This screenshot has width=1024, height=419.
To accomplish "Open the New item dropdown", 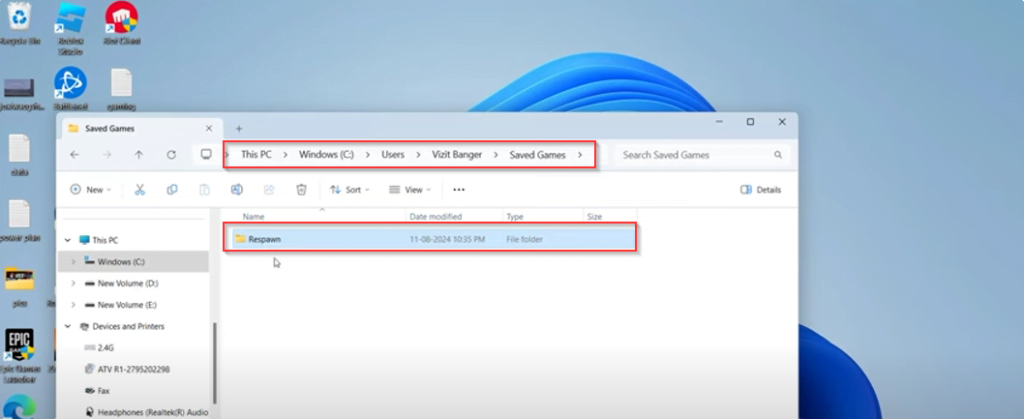I will 90,189.
